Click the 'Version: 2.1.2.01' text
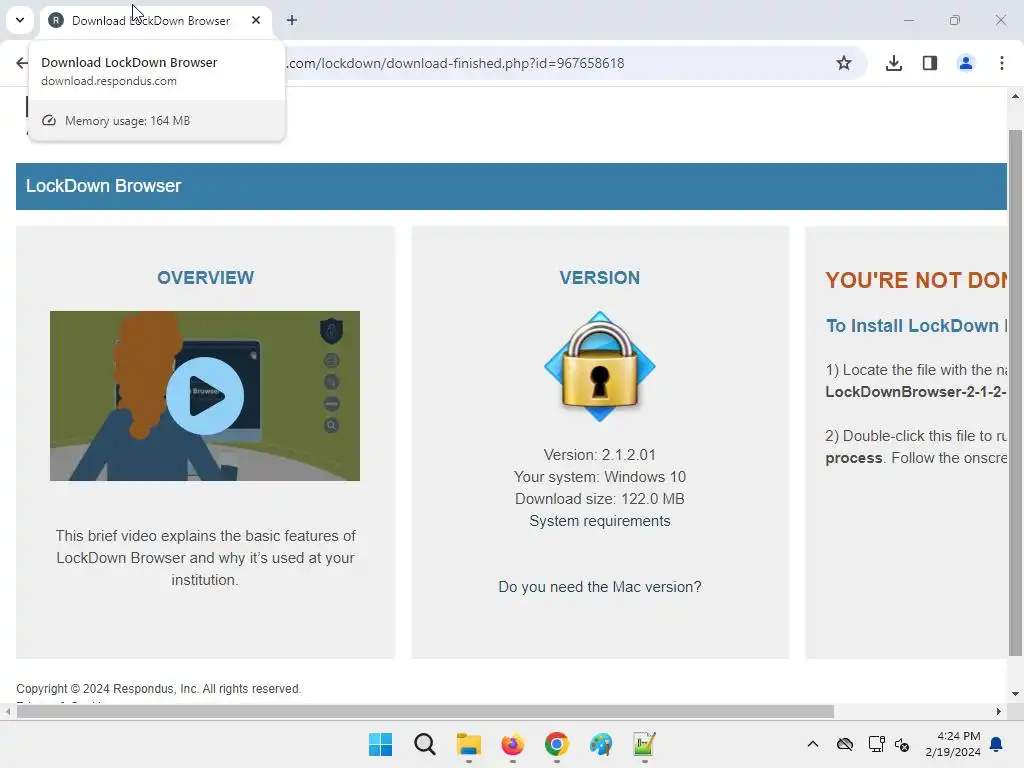Viewport: 1024px width, 768px height. click(600, 455)
